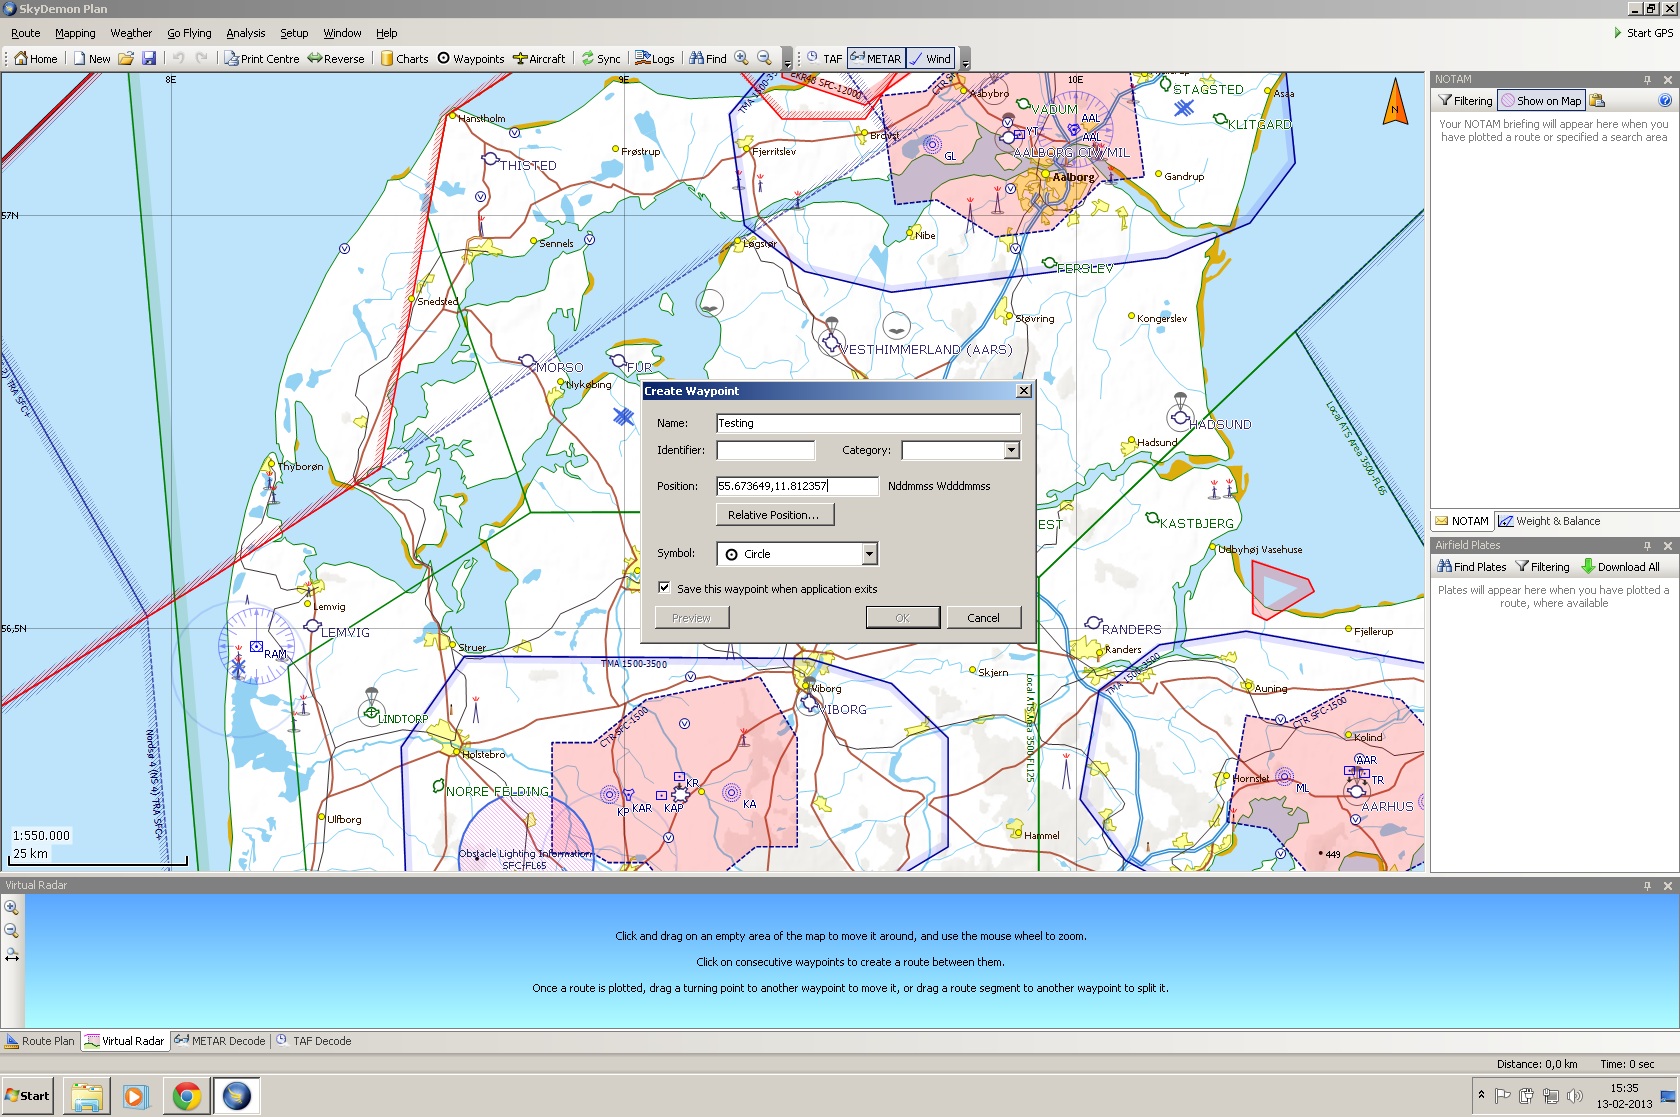
Task: Click the Relative Position button
Action: point(774,515)
